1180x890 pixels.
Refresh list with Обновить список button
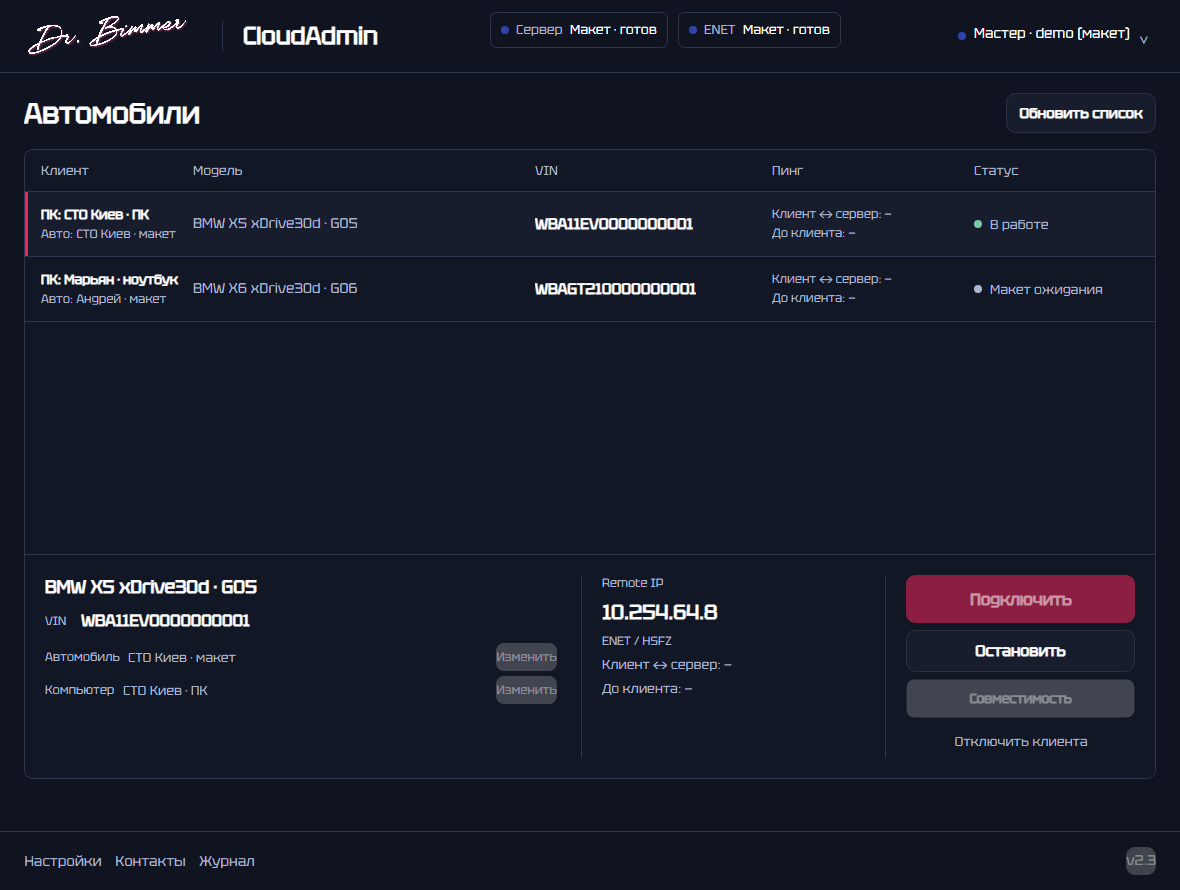click(x=1080, y=113)
